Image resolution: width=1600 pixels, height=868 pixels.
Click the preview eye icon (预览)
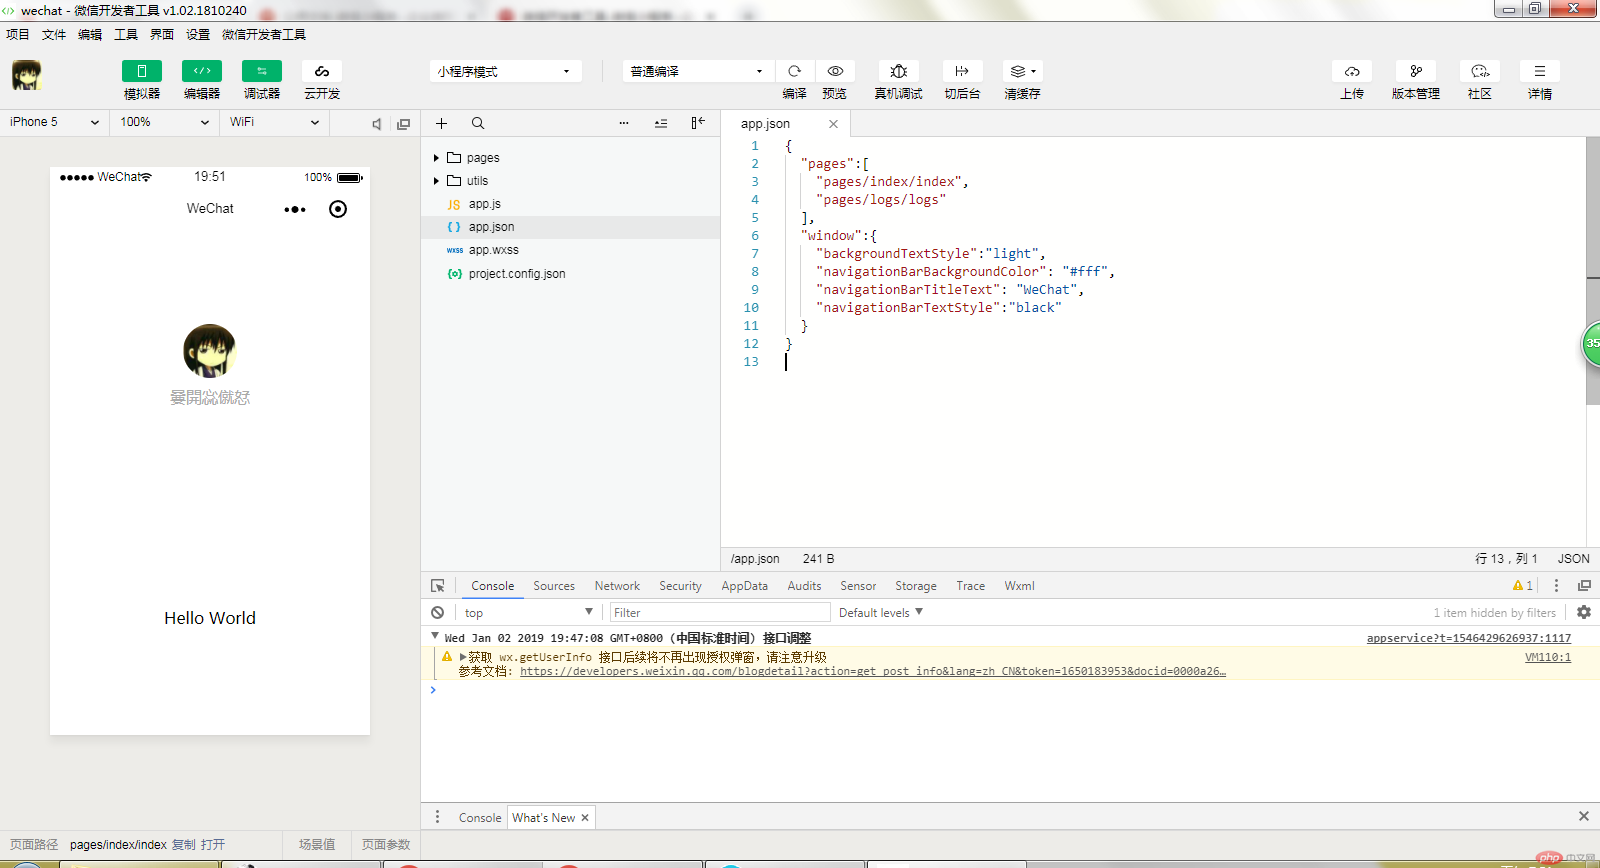click(x=835, y=71)
